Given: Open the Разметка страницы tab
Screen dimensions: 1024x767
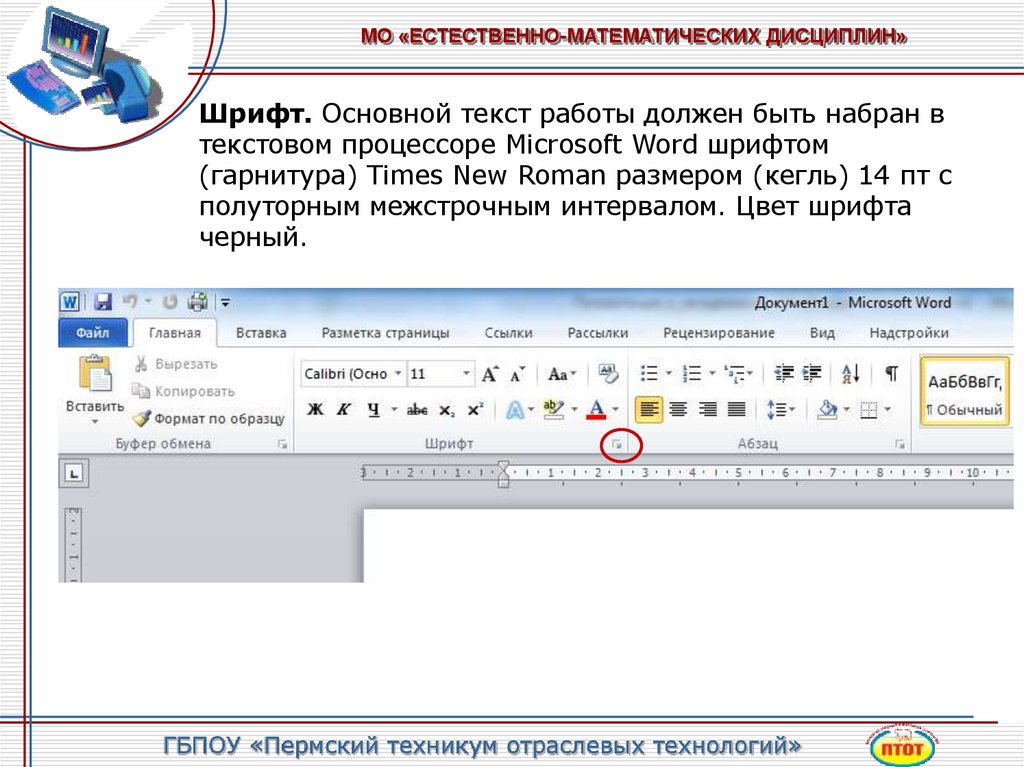Looking at the screenshot, I should tap(385, 333).
